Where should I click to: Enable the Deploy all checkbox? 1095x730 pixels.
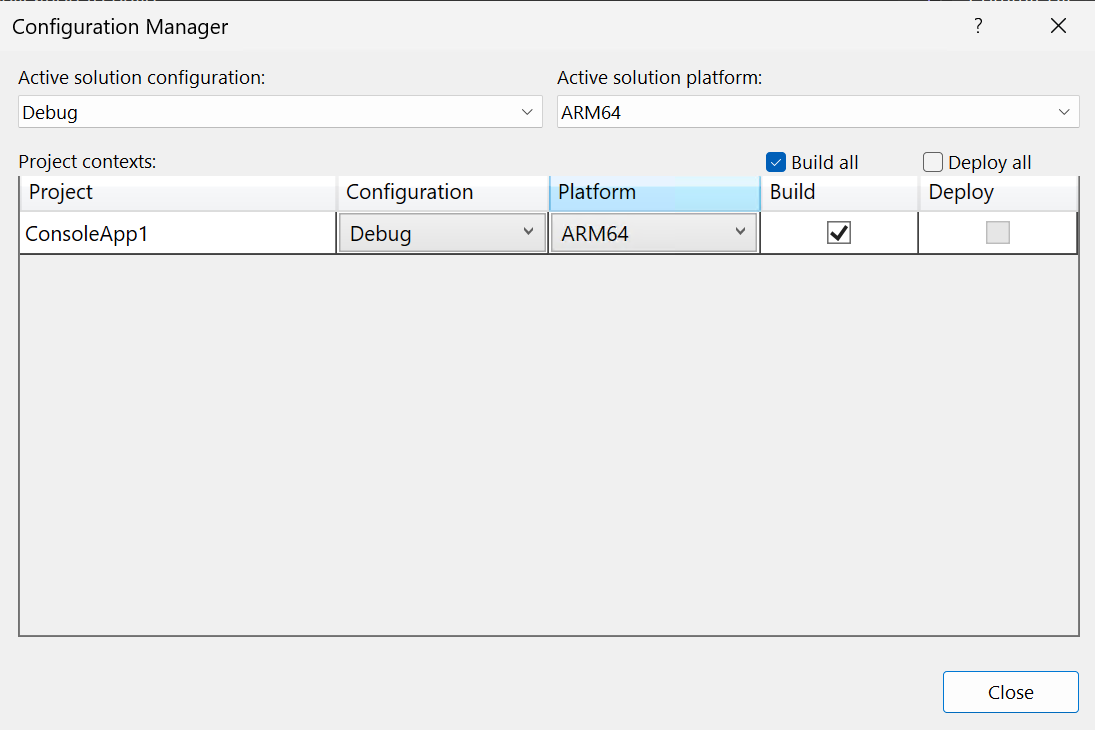pos(933,162)
